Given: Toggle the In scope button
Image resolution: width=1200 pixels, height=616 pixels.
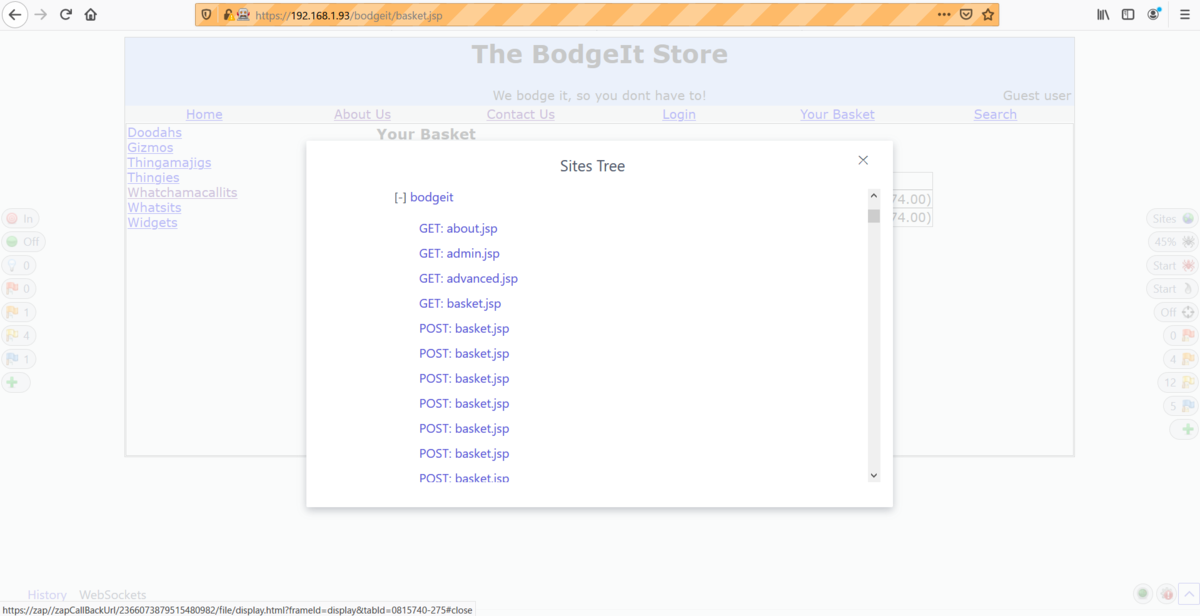Looking at the screenshot, I should click(20, 219).
